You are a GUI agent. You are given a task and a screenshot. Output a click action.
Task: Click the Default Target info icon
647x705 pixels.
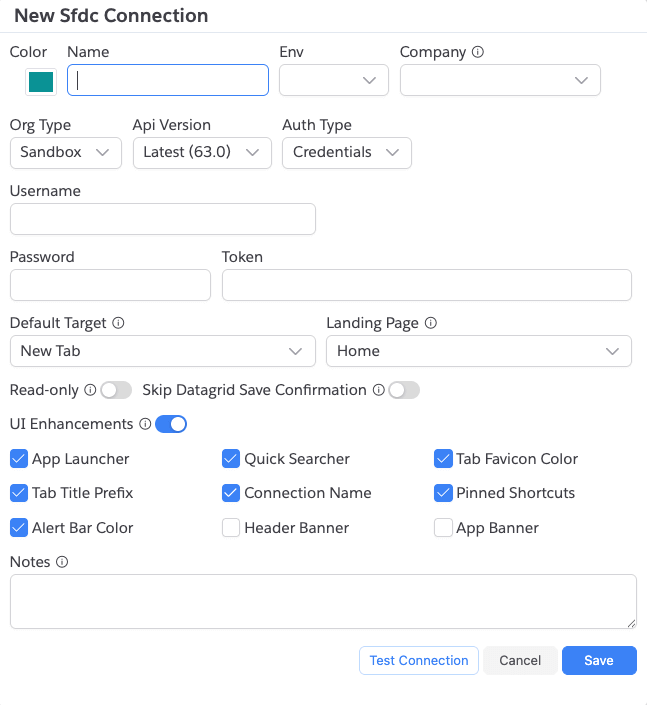[118, 323]
